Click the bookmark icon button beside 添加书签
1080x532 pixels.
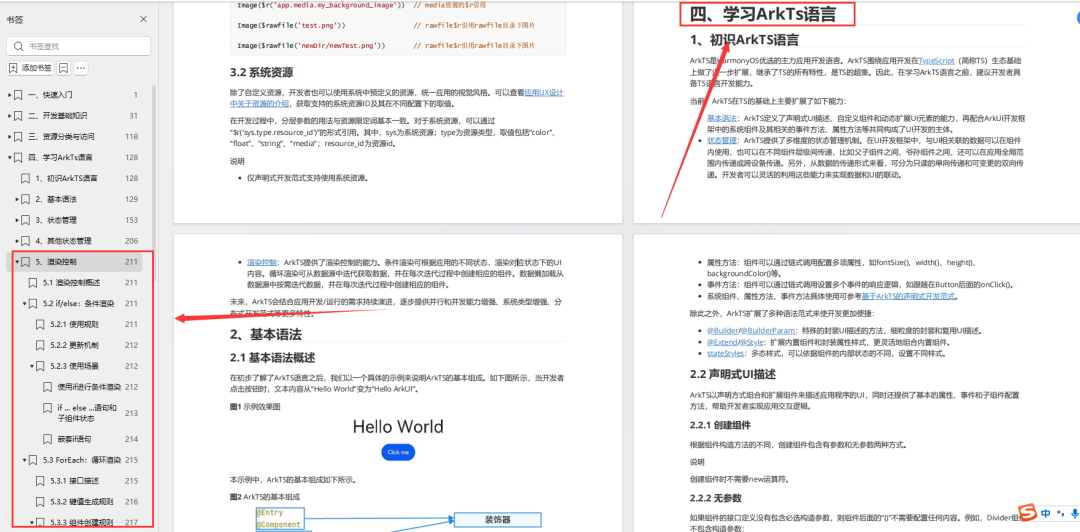click(63, 68)
